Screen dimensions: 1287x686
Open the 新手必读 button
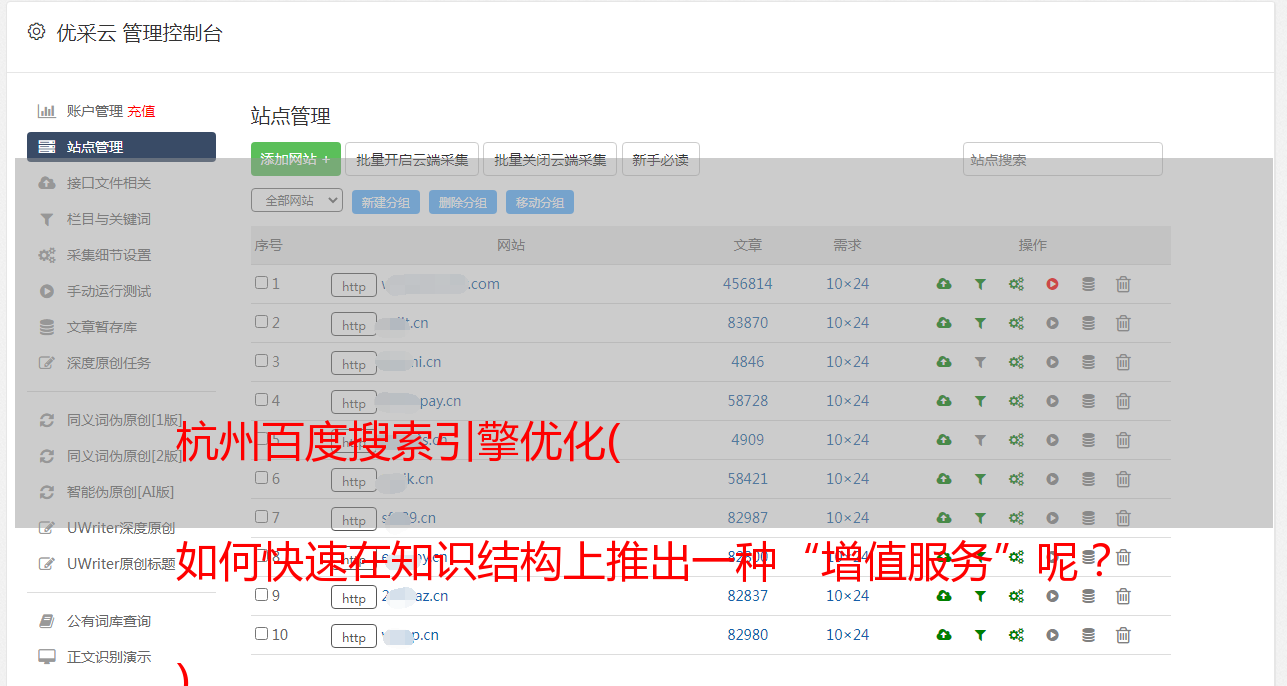pyautogui.click(x=660, y=159)
